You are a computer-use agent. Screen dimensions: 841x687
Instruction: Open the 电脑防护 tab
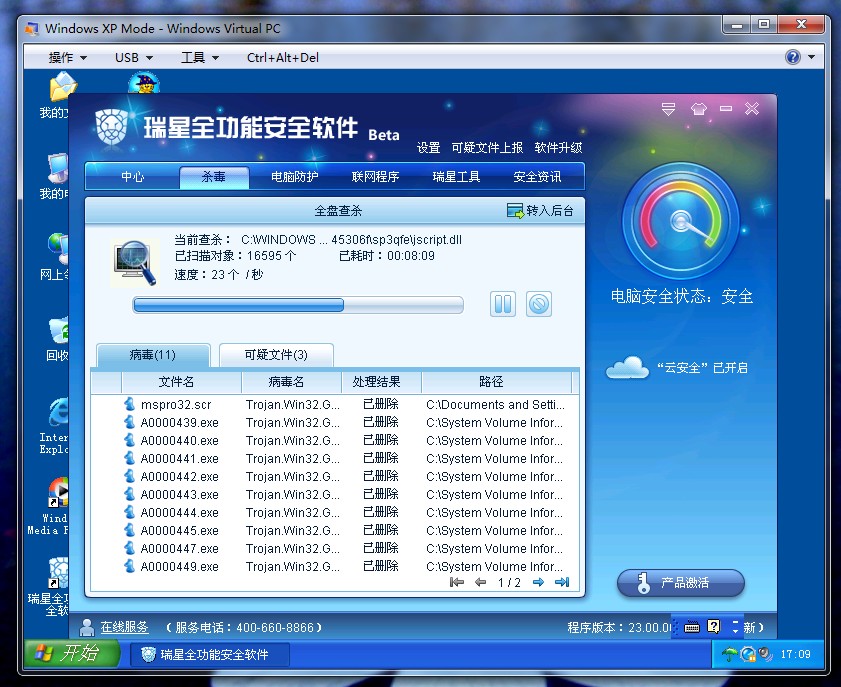[x=294, y=177]
